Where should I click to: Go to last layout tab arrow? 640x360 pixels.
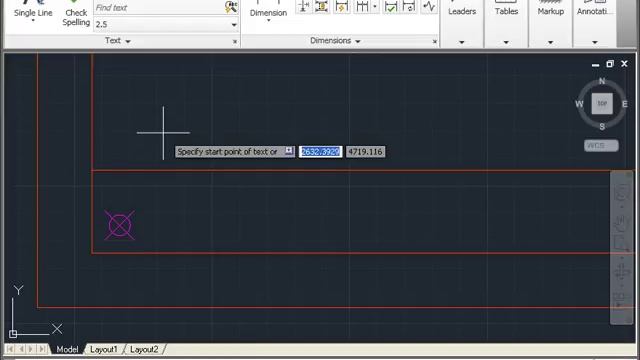[x=42, y=349]
